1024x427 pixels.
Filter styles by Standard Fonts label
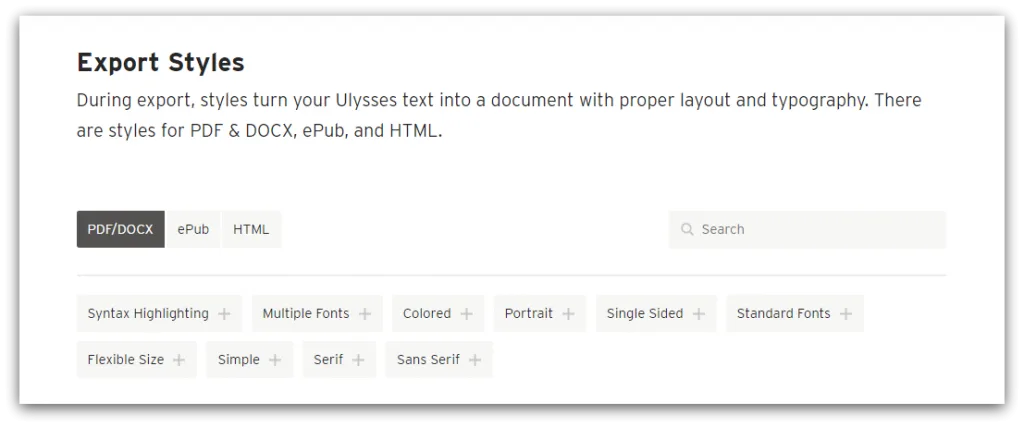[x=784, y=314]
